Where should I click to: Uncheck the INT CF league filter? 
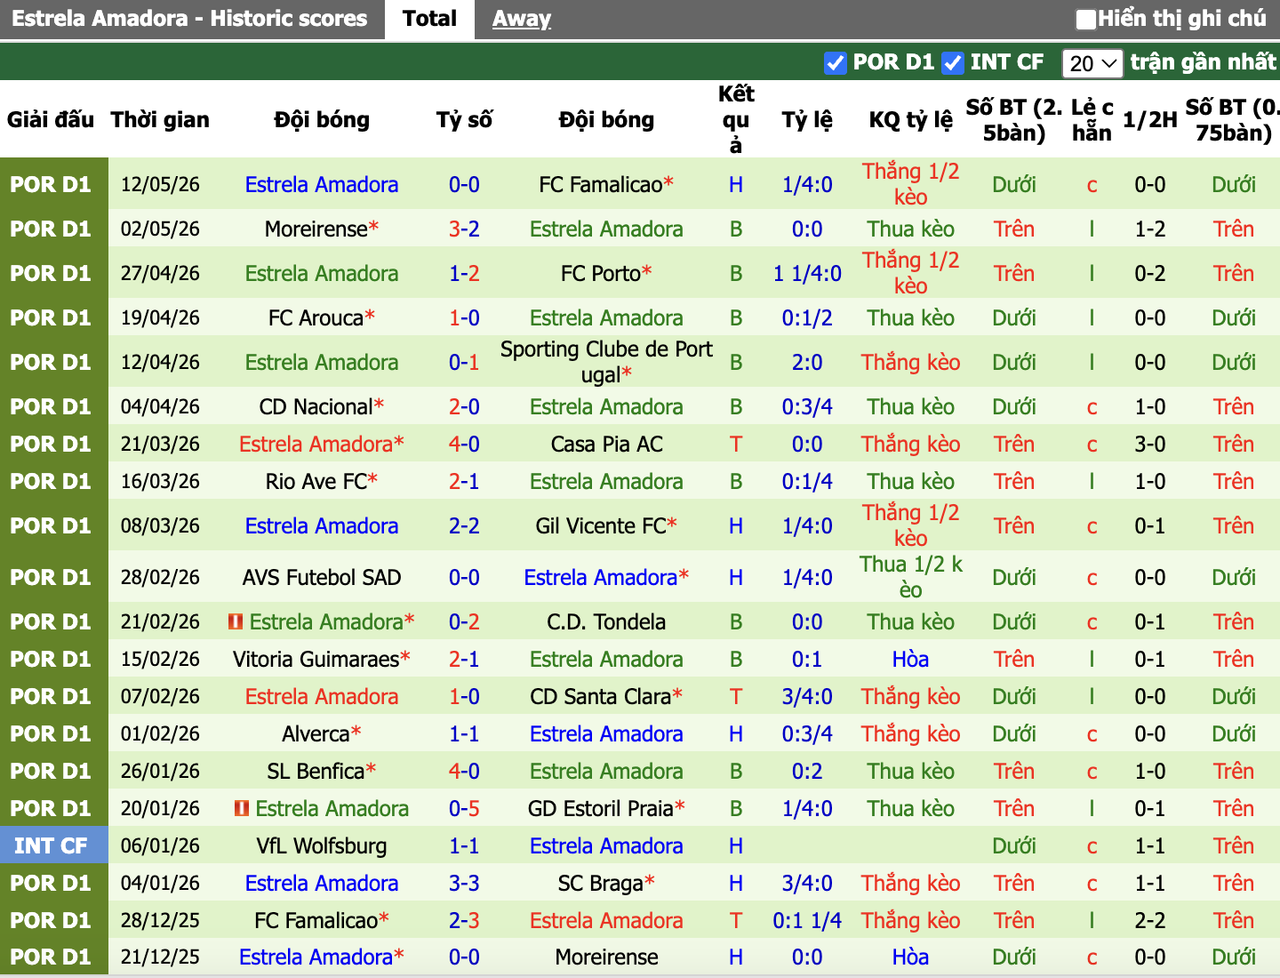click(x=953, y=63)
